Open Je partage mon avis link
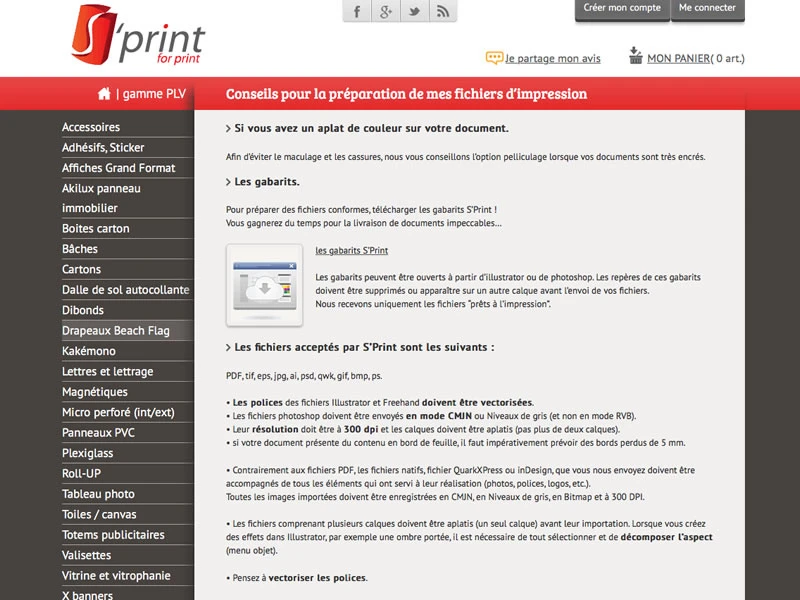 [553, 58]
